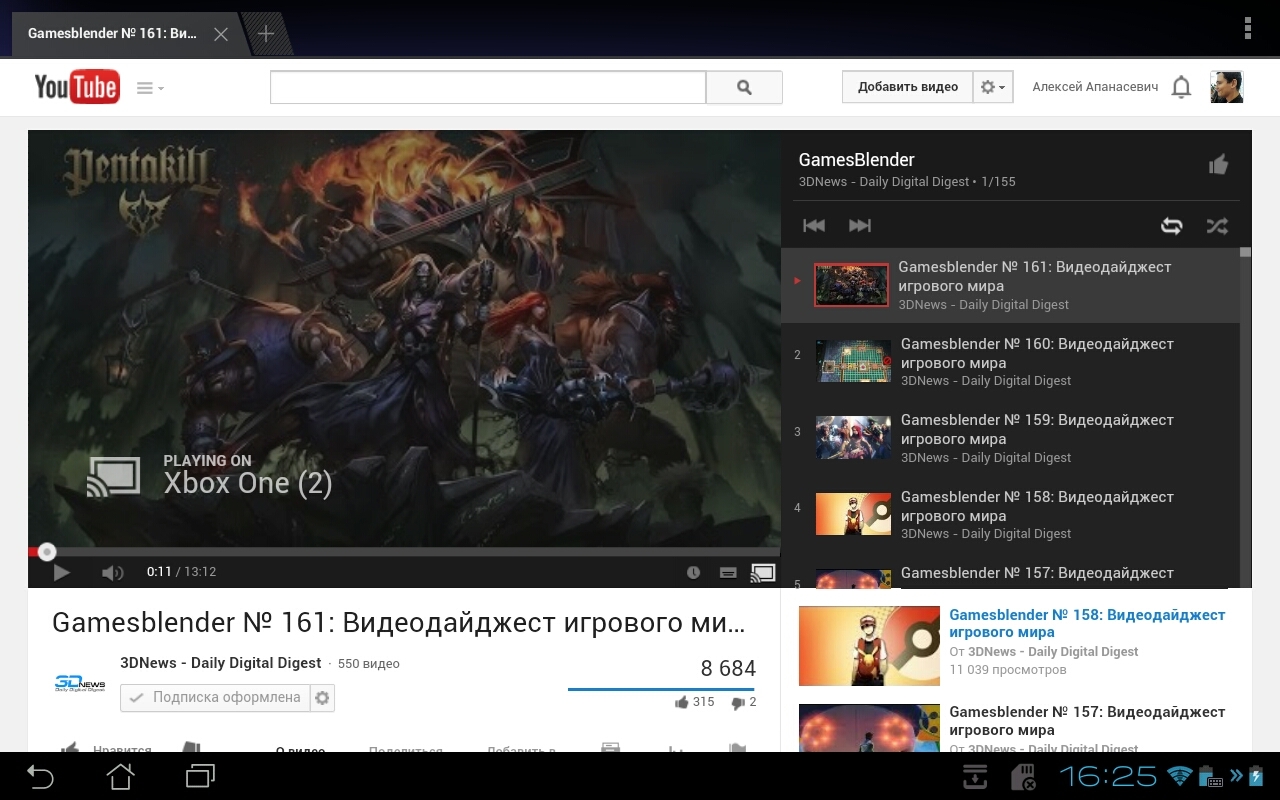Click the magnifier search button
The height and width of the screenshot is (800, 1280).
coord(744,87)
